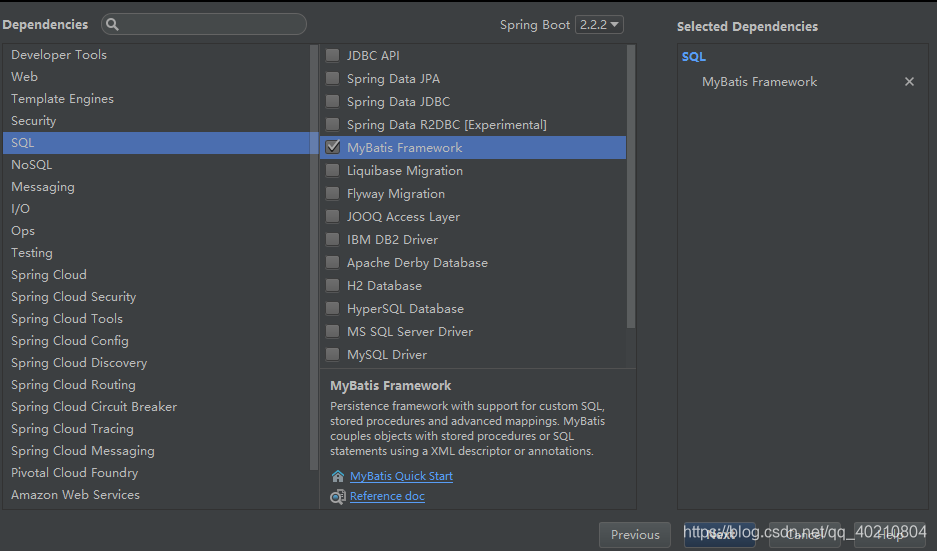Select the Spring Cloud Routing category
937x551 pixels.
(157, 385)
